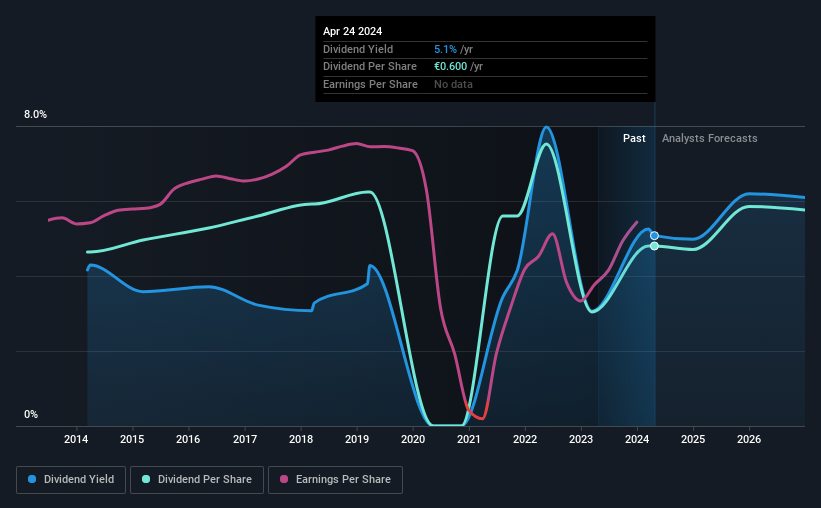Click the pink Earnings Per Share legend dot
This screenshot has width=821, height=508.
click(284, 479)
